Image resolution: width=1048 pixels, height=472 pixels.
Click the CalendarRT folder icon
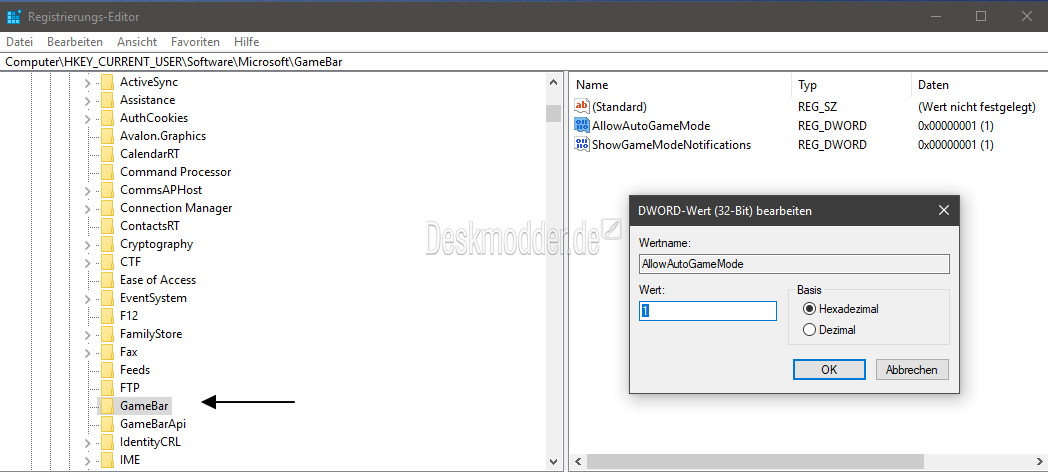tap(107, 154)
